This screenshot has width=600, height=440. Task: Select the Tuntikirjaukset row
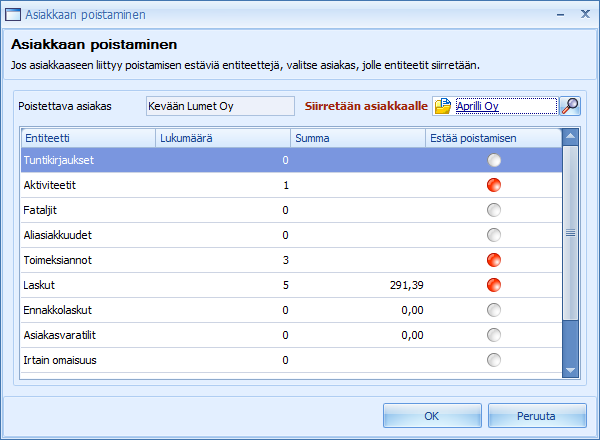pos(292,160)
